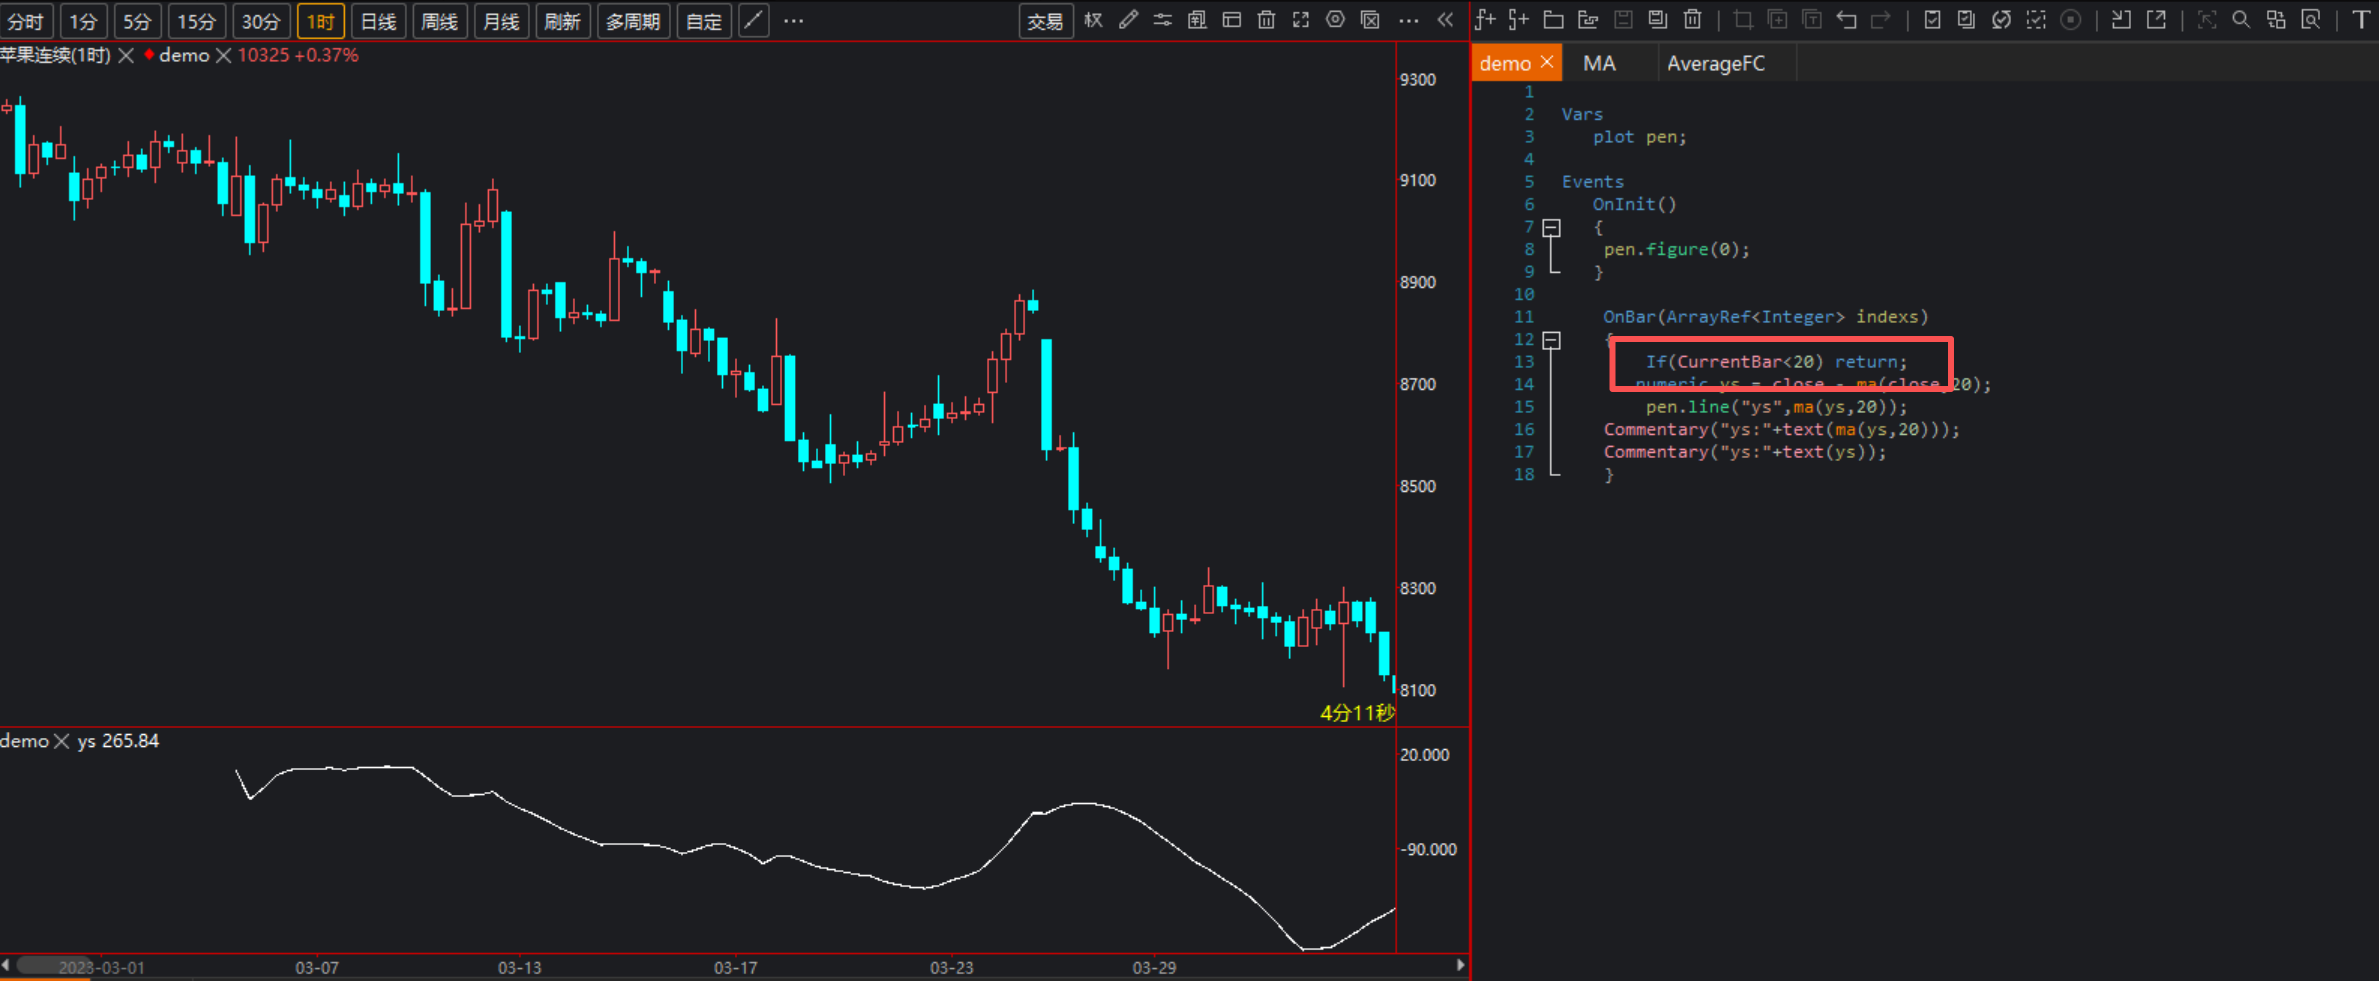Click the undo arrow in editor toolbar
This screenshot has width=2379, height=981.
click(1846, 20)
